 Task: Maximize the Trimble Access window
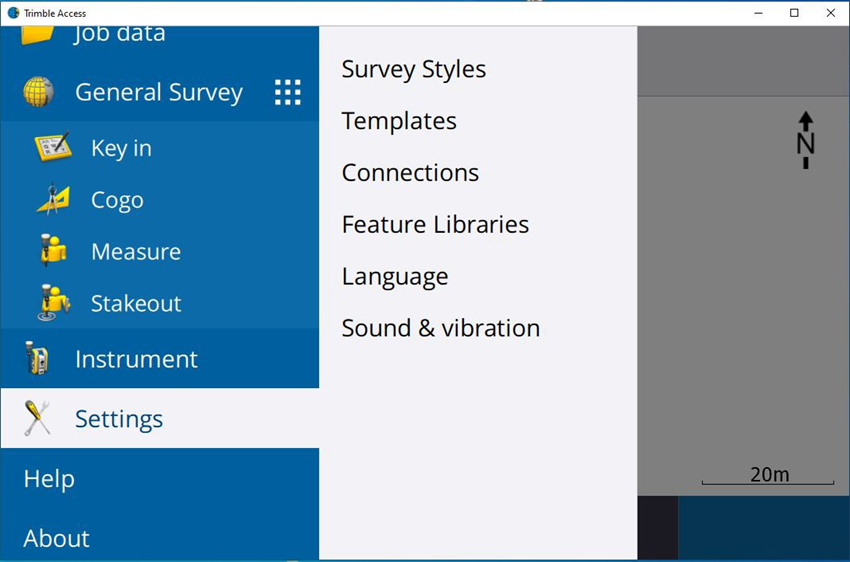[794, 13]
